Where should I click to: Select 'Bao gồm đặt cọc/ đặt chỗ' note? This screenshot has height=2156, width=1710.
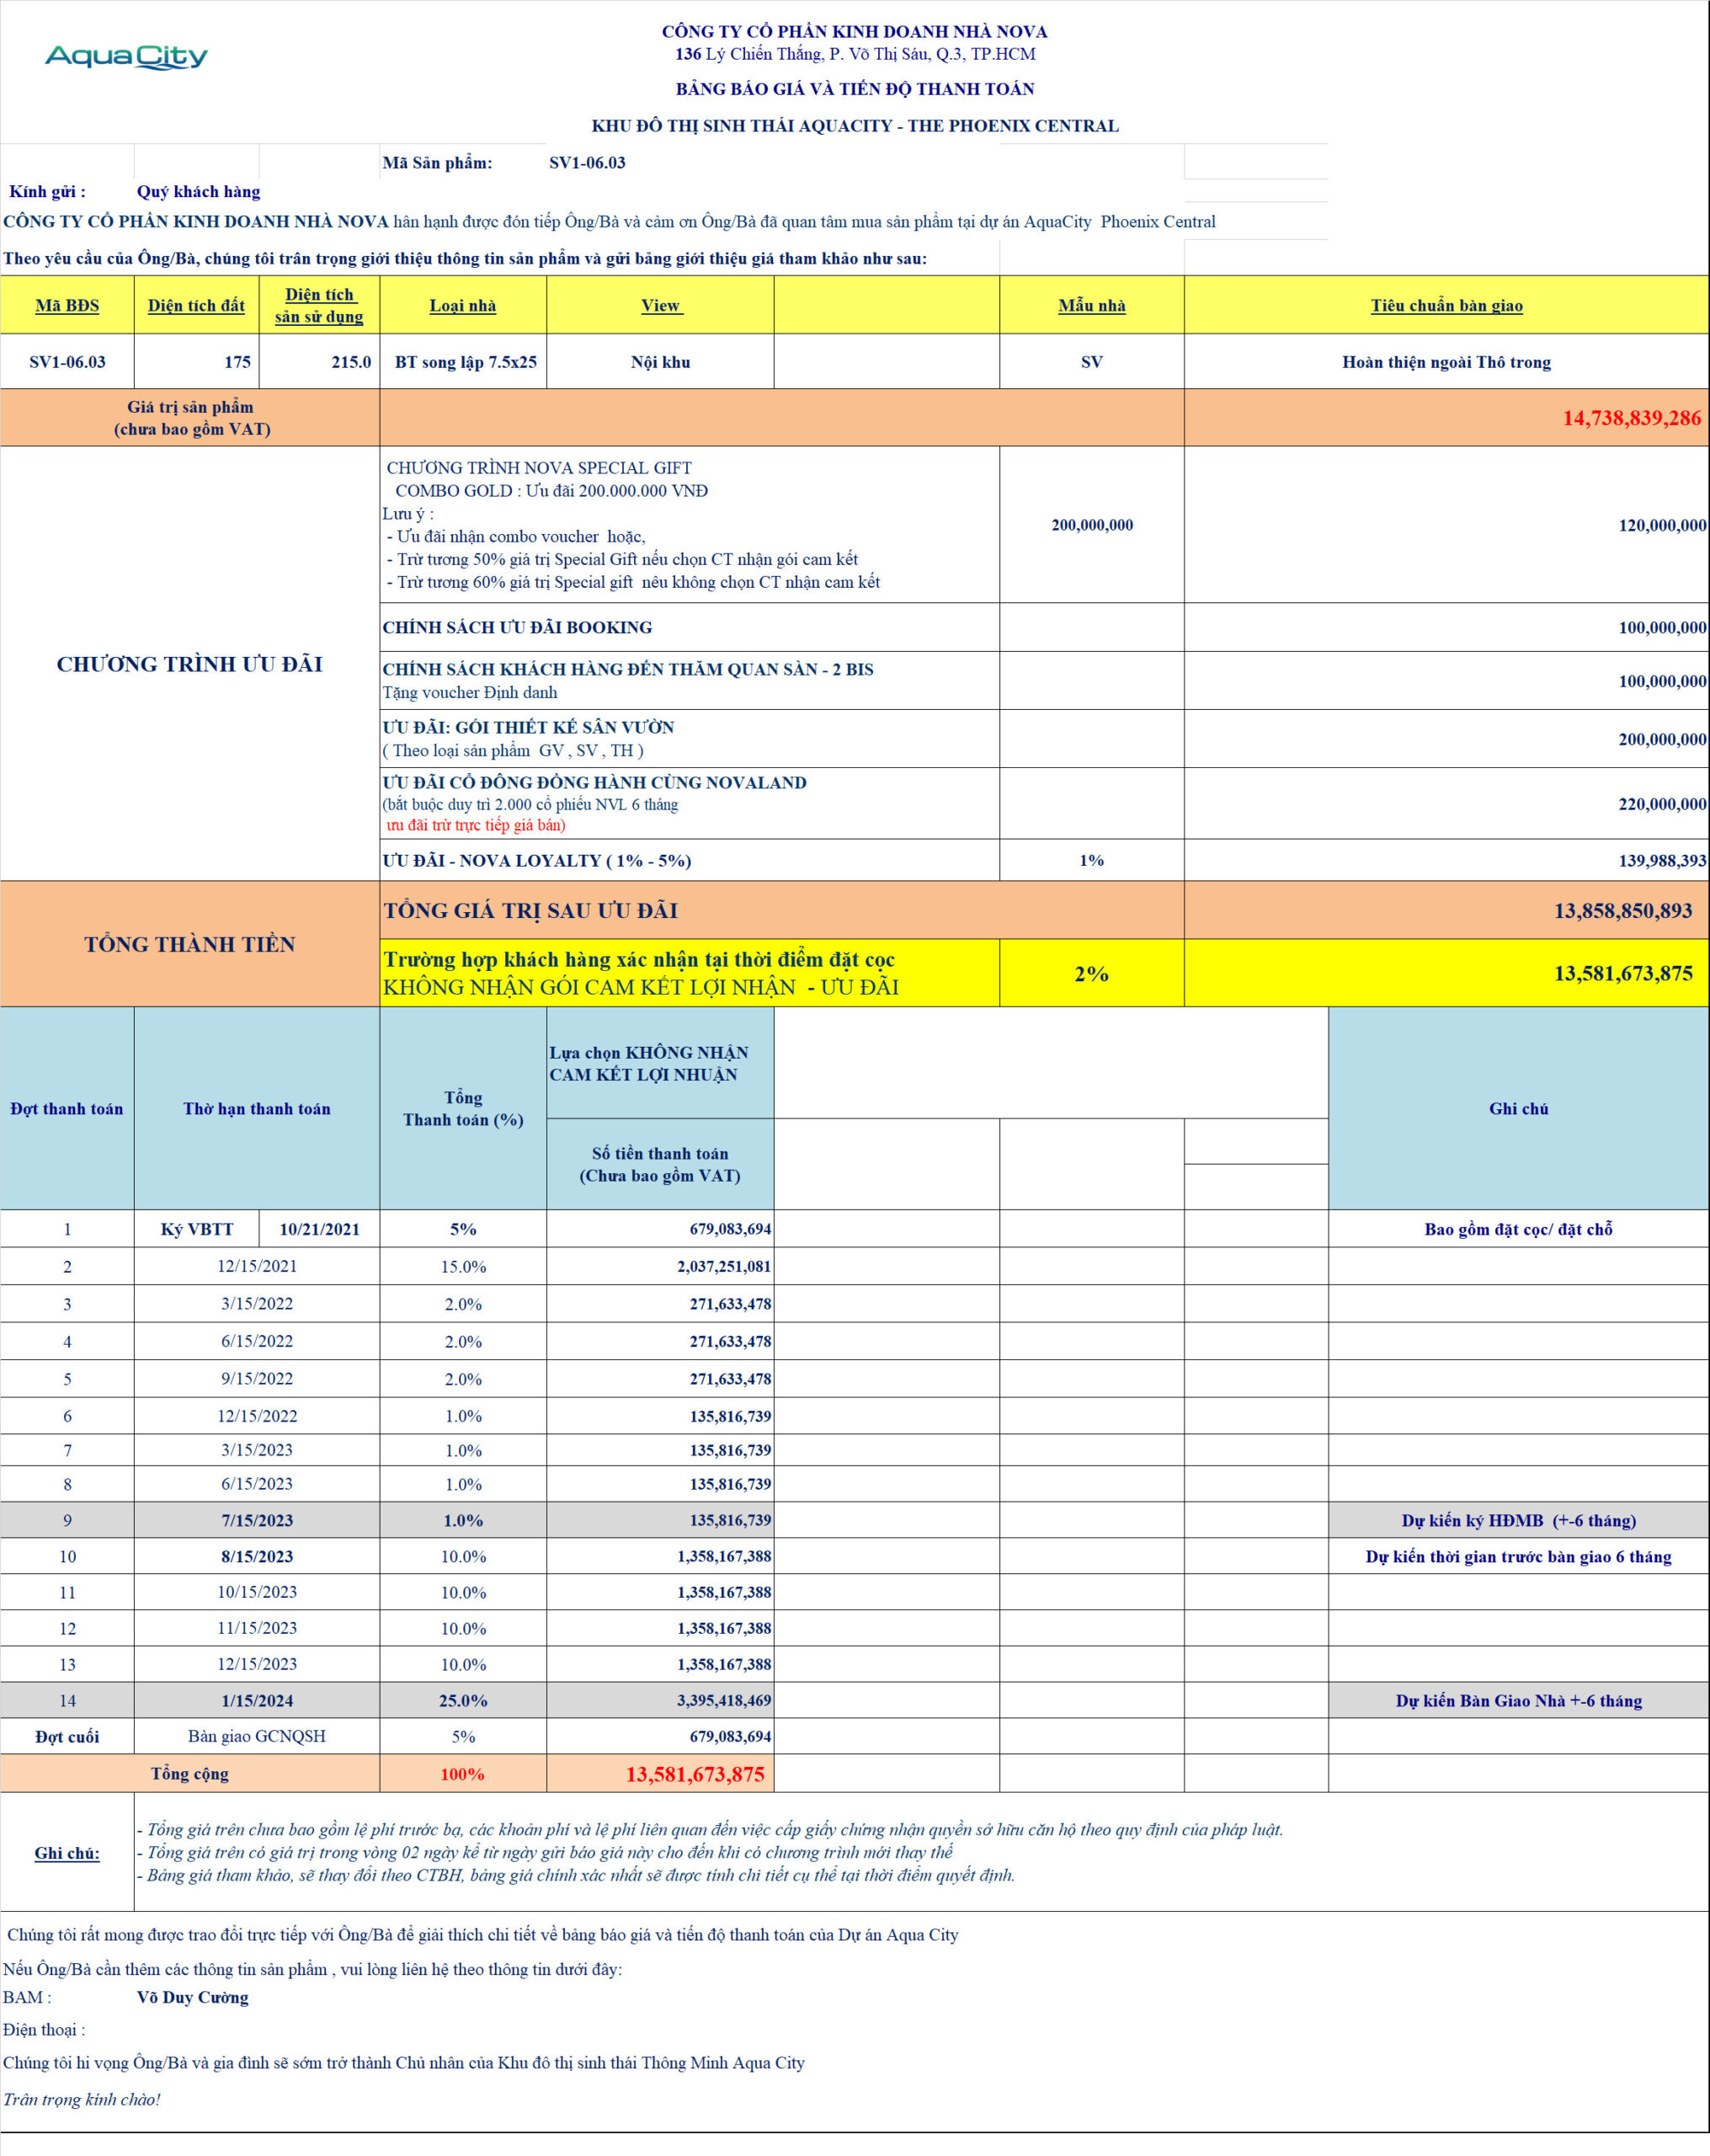[x=1518, y=1229]
